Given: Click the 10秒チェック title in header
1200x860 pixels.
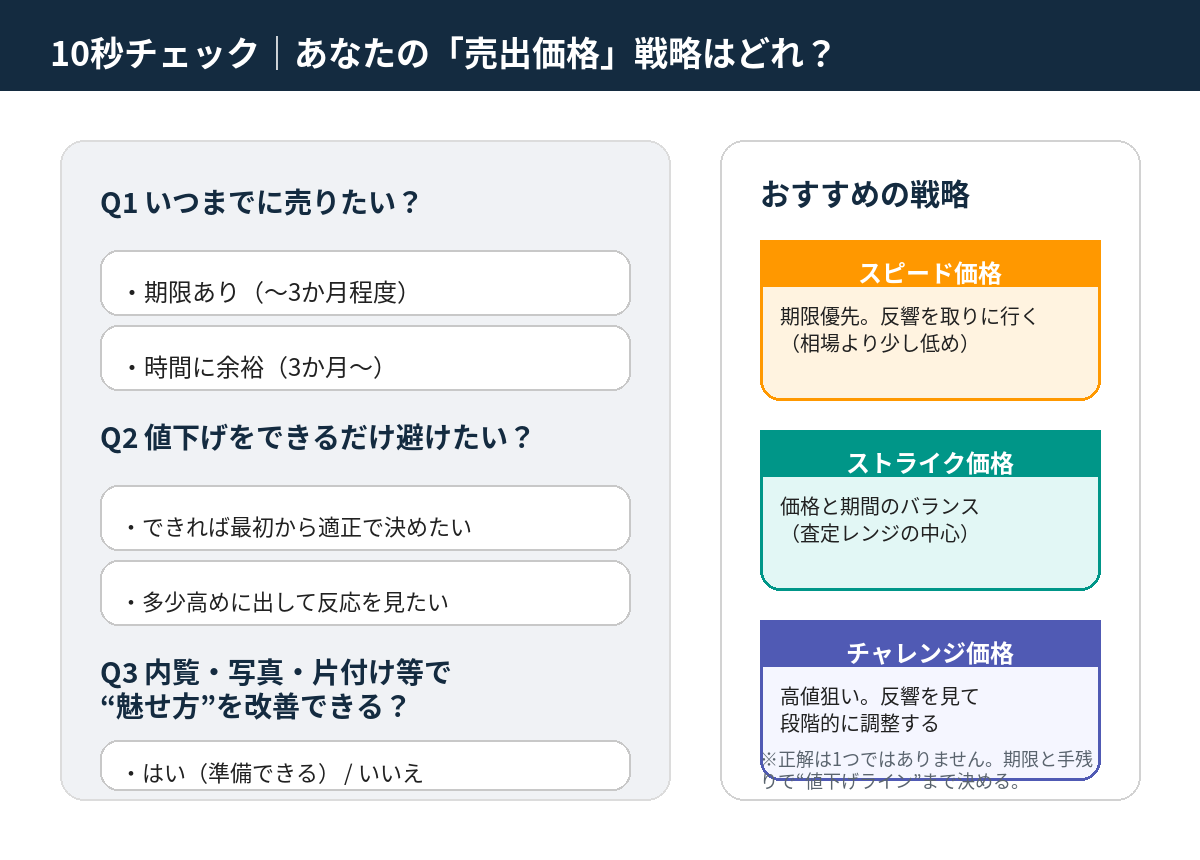Looking at the screenshot, I should click(155, 53).
